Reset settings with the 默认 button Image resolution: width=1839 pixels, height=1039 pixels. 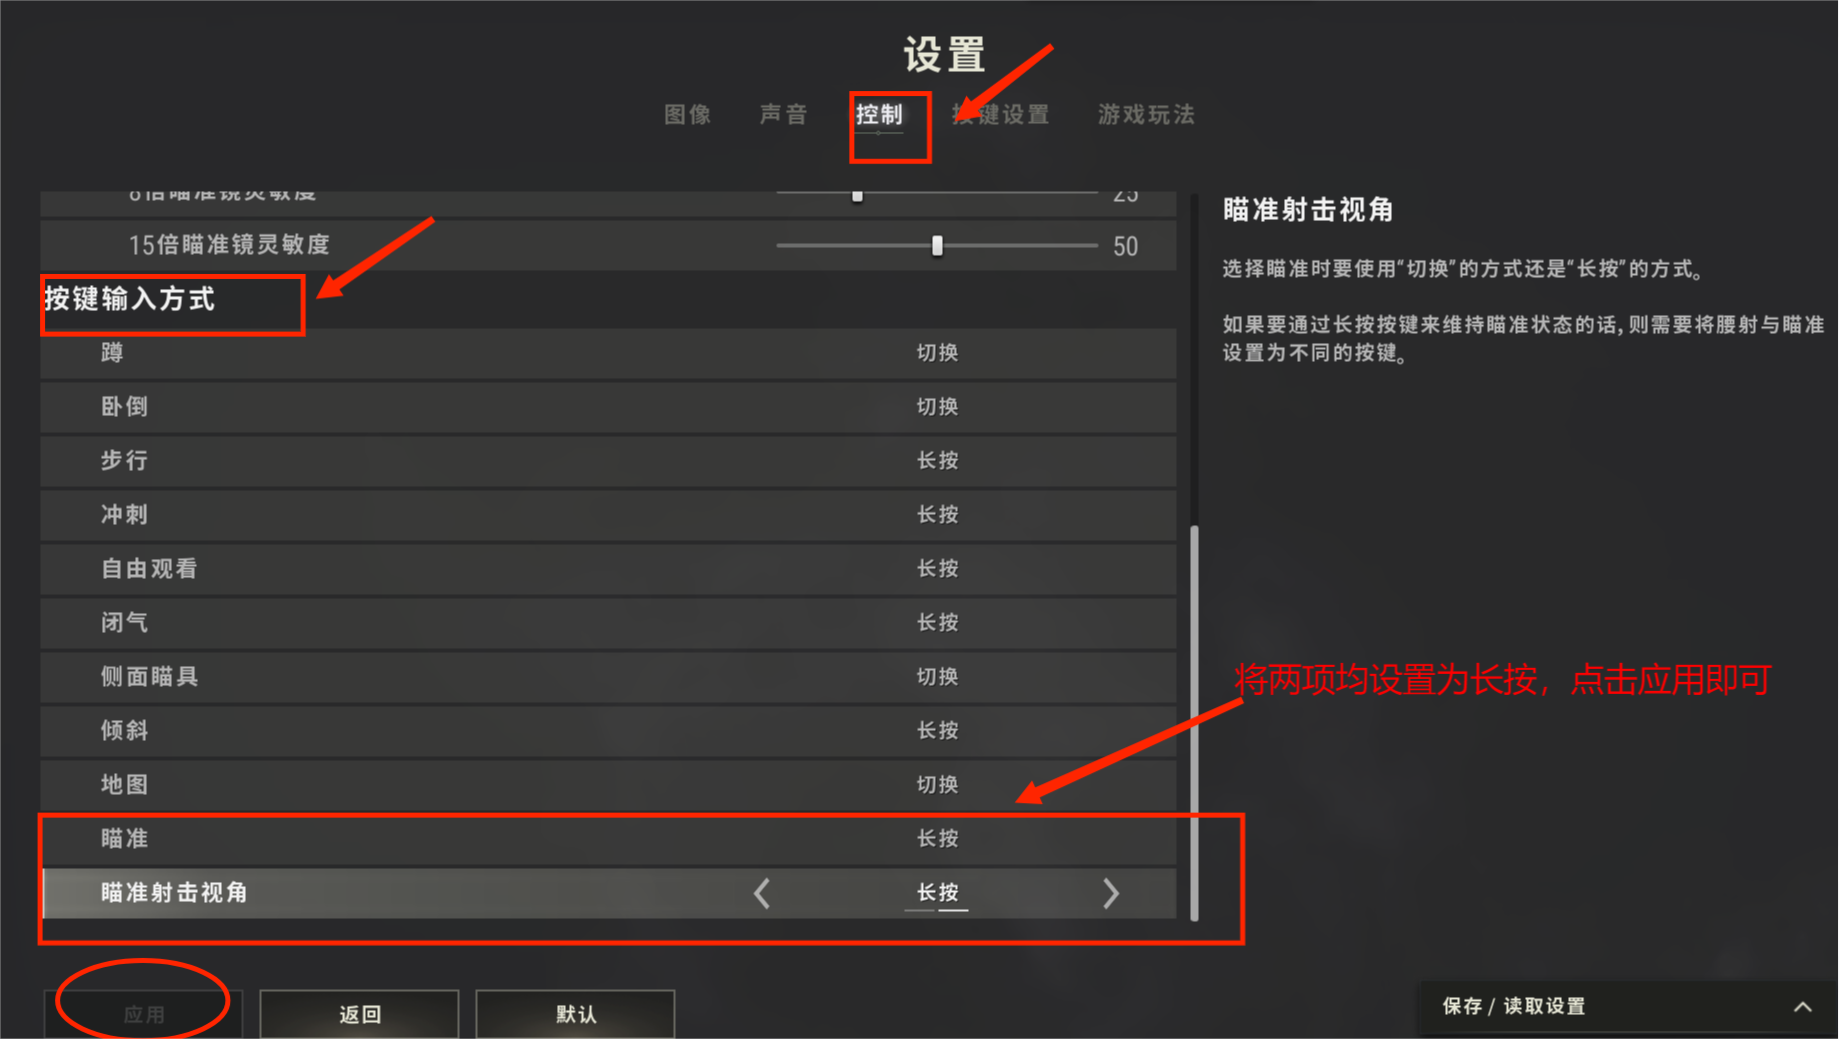[x=575, y=1014]
